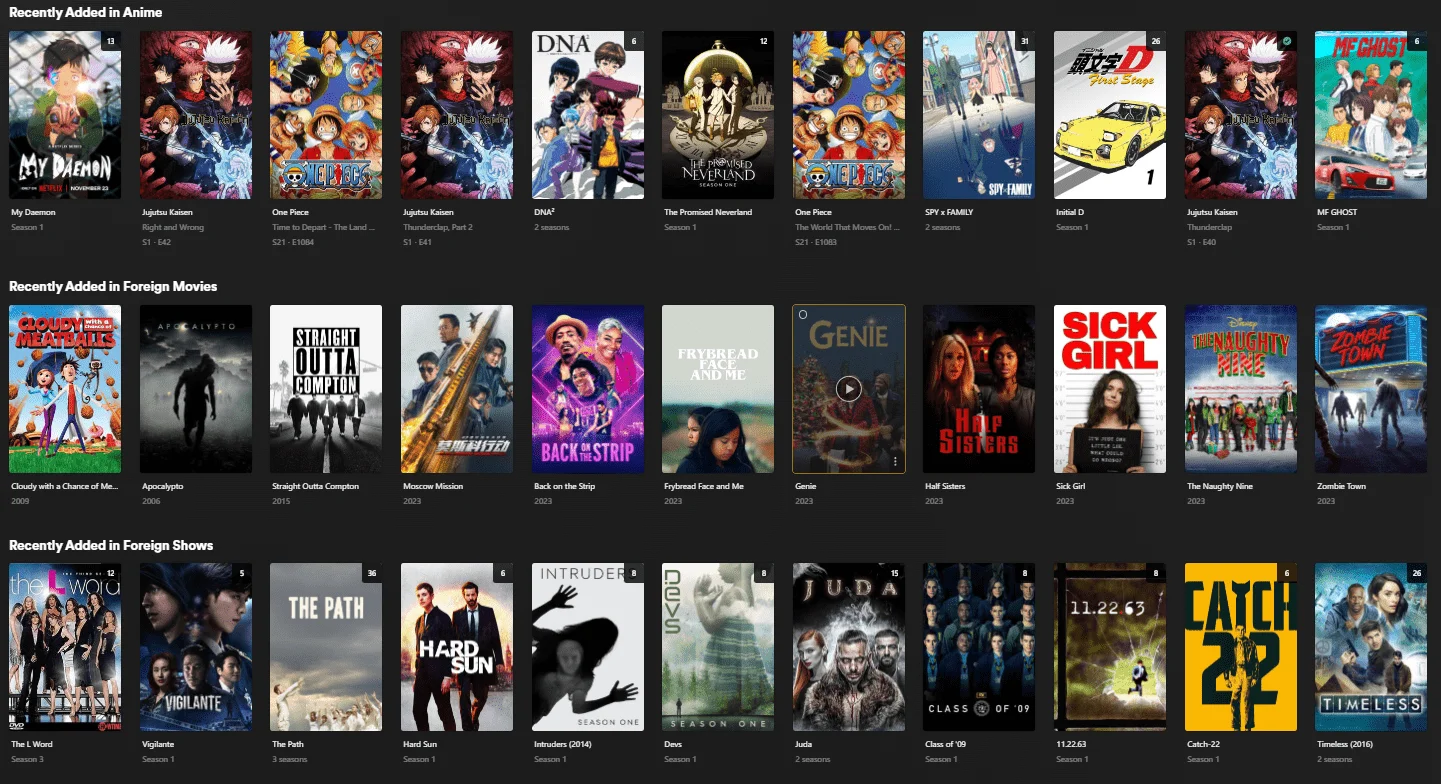Open the SPY x FAMILY poster
Screen dimensions: 1441x784
[x=980, y=115]
